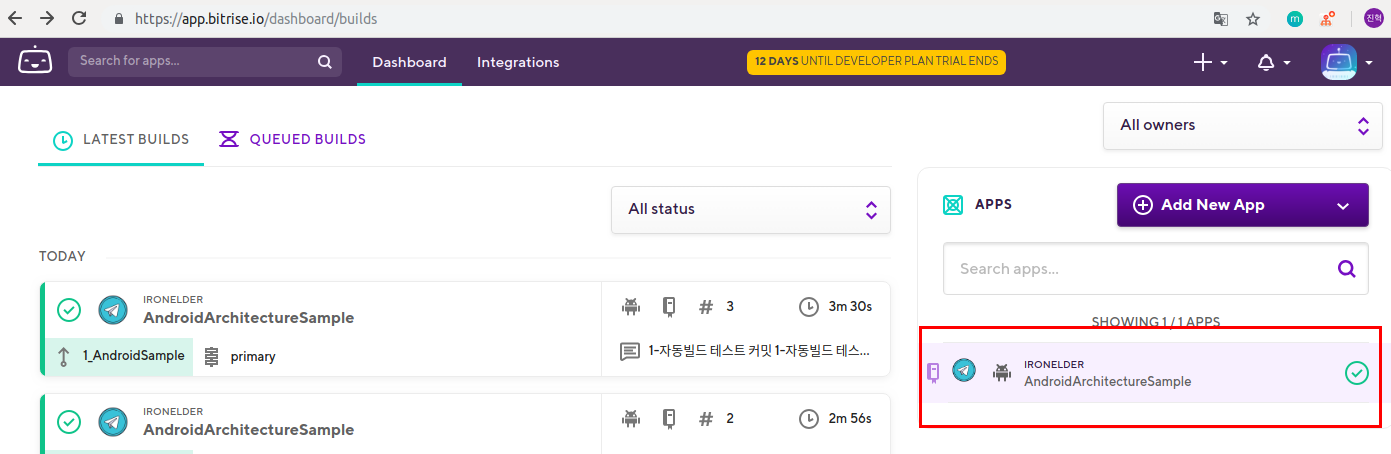
Task: Click the Bitrise robot logo
Action: pyautogui.click(x=35, y=61)
